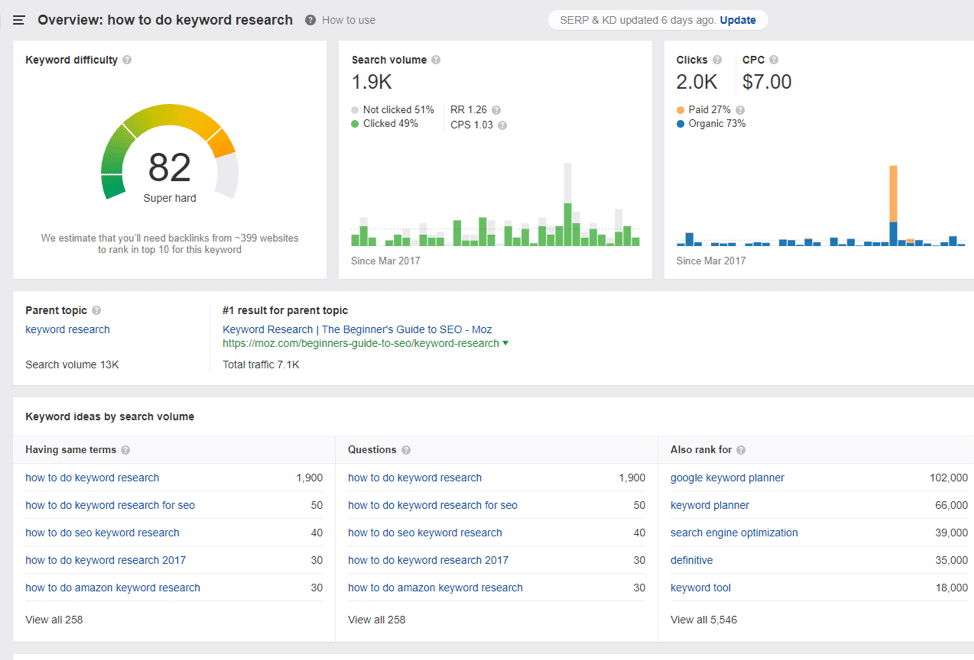This screenshot has width=974, height=660.
Task: Click help icon next to Clicks
Action: click(717, 60)
